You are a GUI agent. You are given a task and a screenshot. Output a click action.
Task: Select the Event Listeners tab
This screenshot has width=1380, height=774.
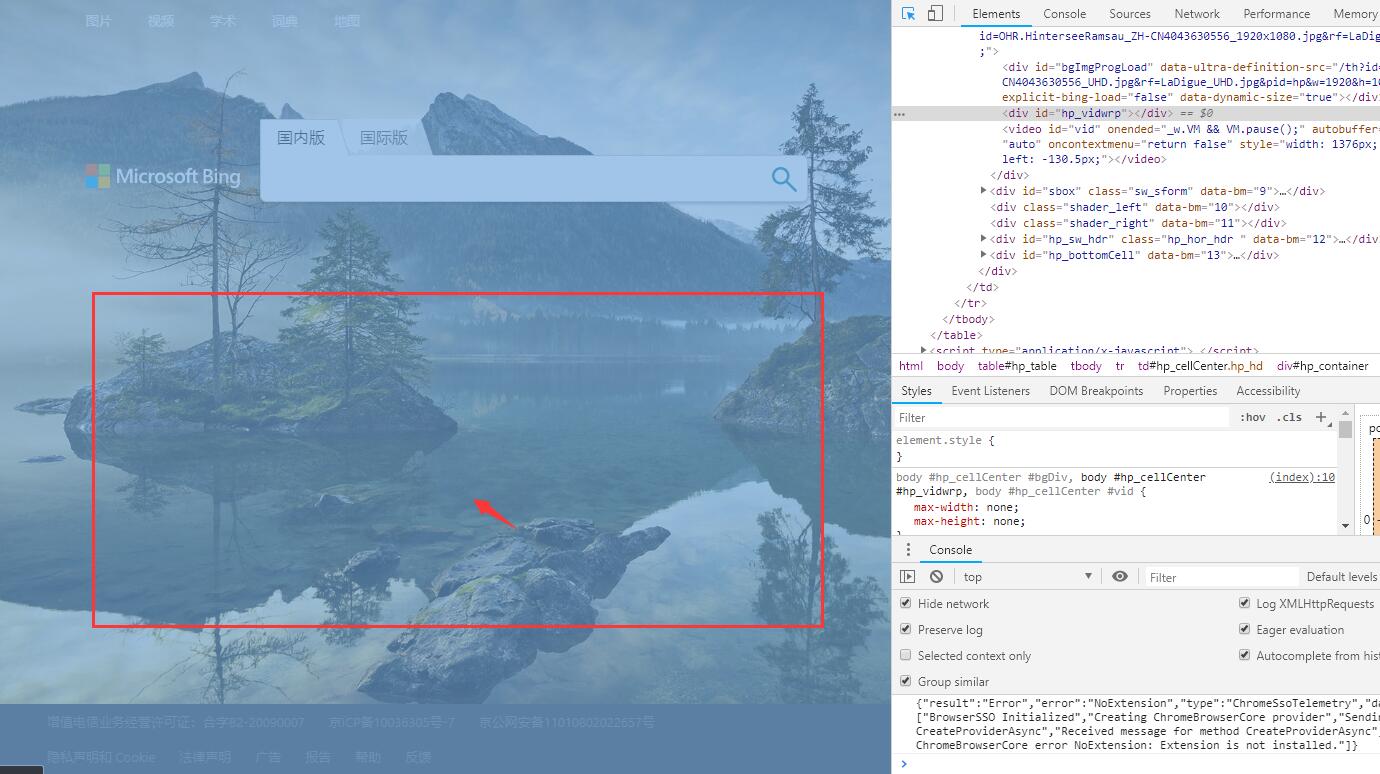coord(990,391)
